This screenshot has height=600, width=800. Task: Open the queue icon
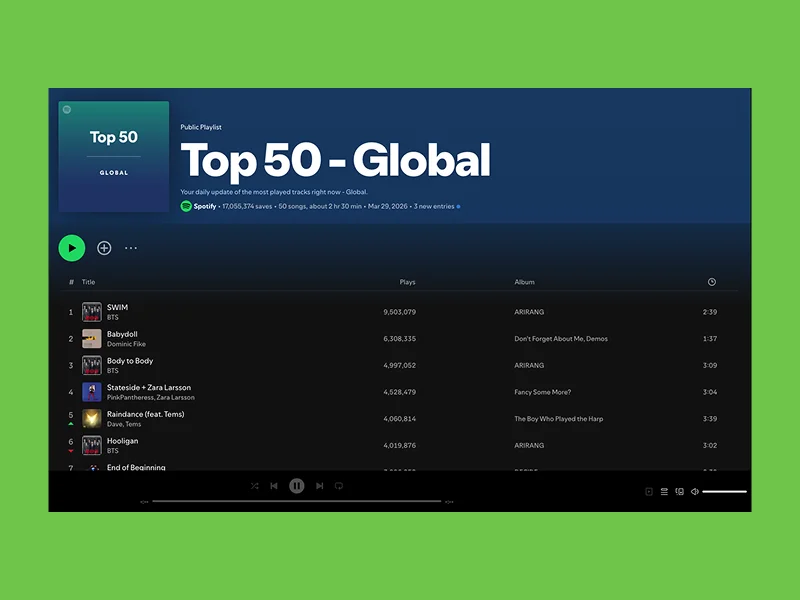664,491
